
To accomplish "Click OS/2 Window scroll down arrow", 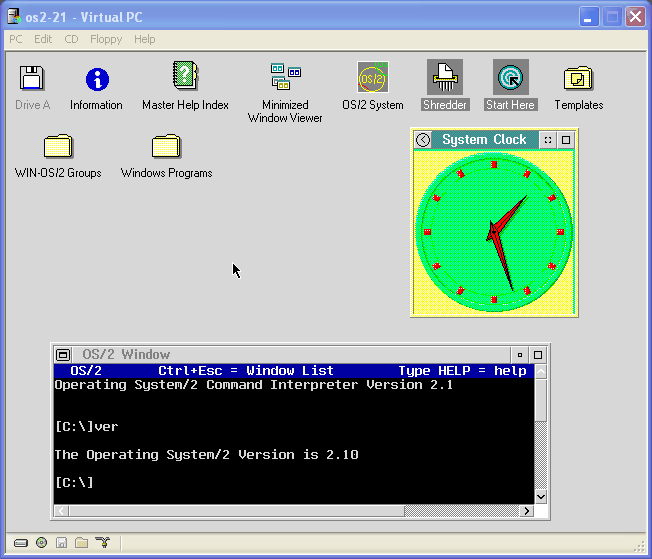I will (x=541, y=497).
